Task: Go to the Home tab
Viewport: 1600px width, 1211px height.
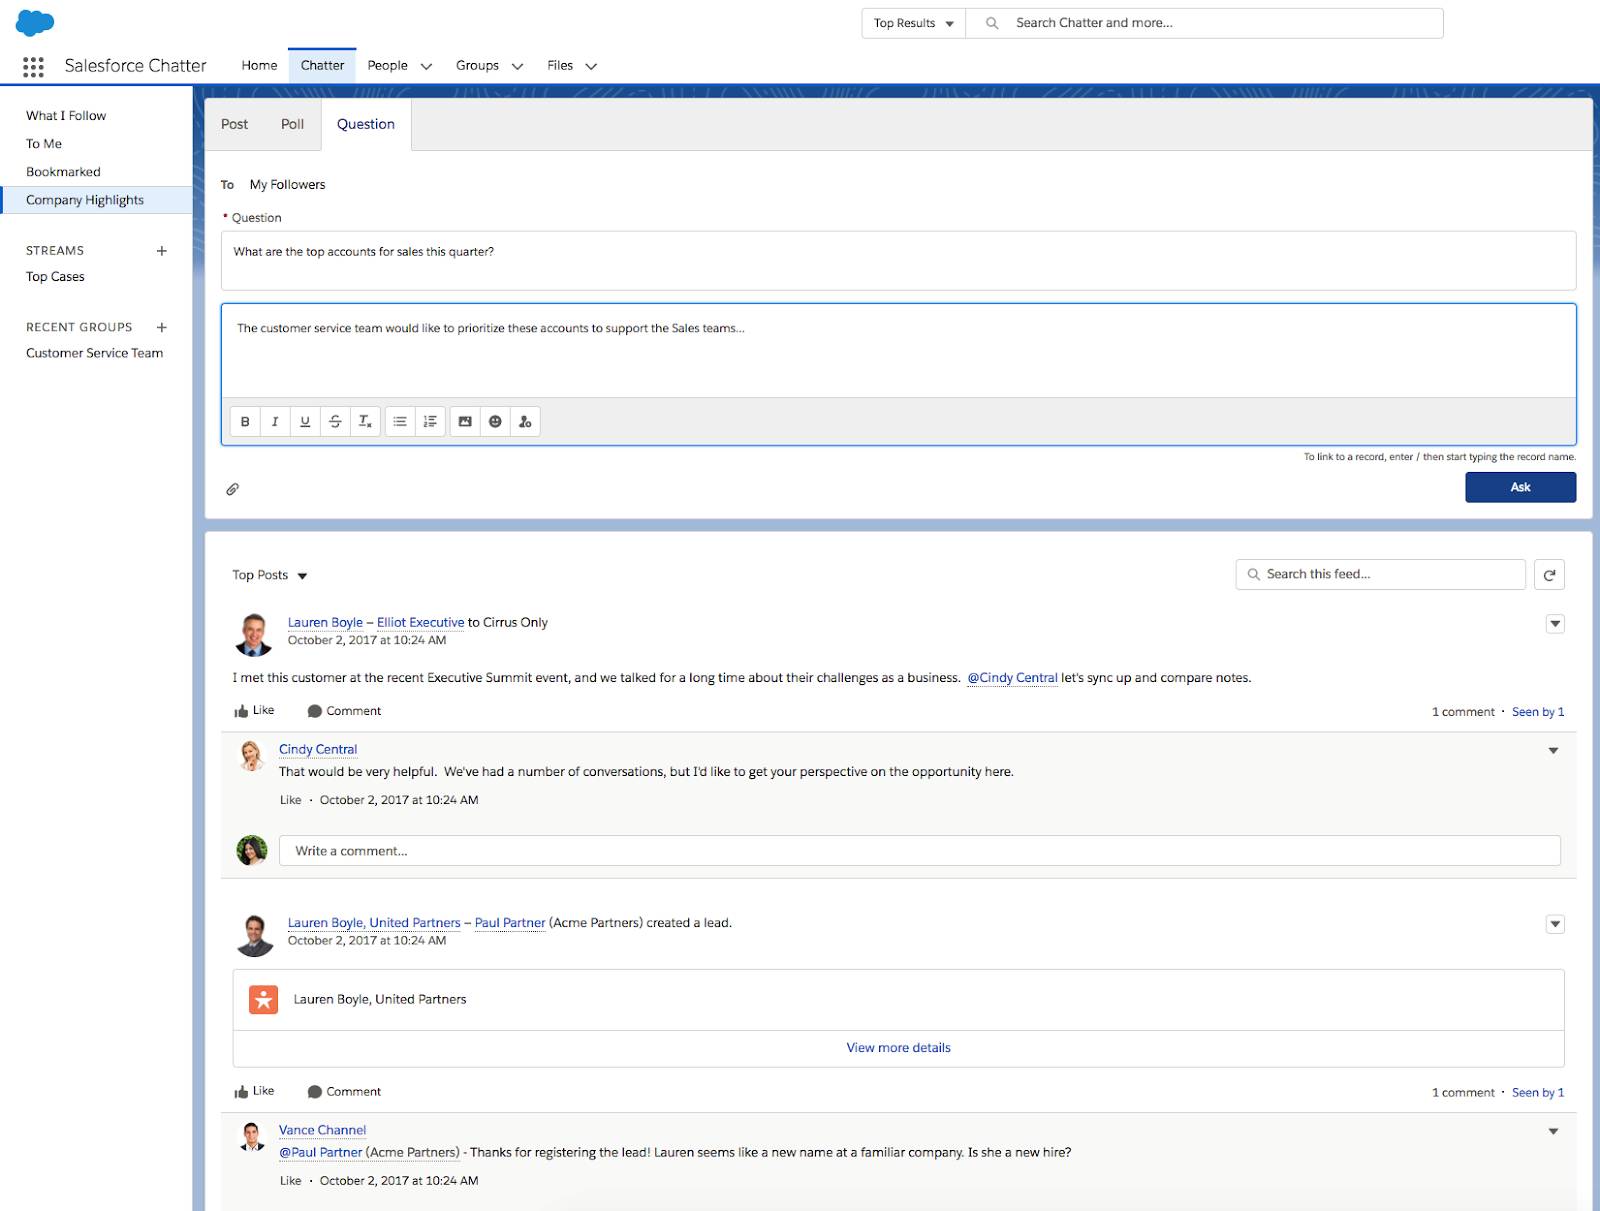Action: pyautogui.click(x=259, y=66)
